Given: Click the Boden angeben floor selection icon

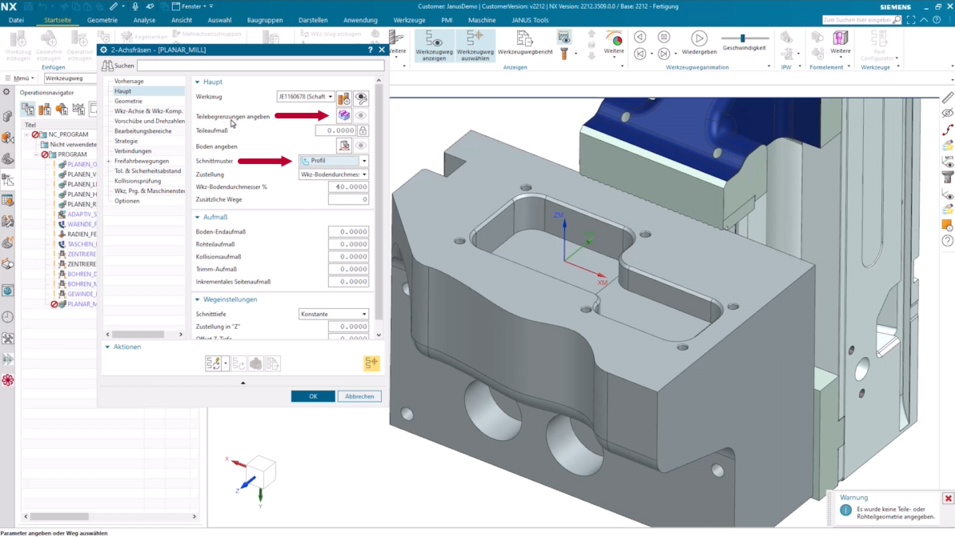Looking at the screenshot, I should coord(344,146).
